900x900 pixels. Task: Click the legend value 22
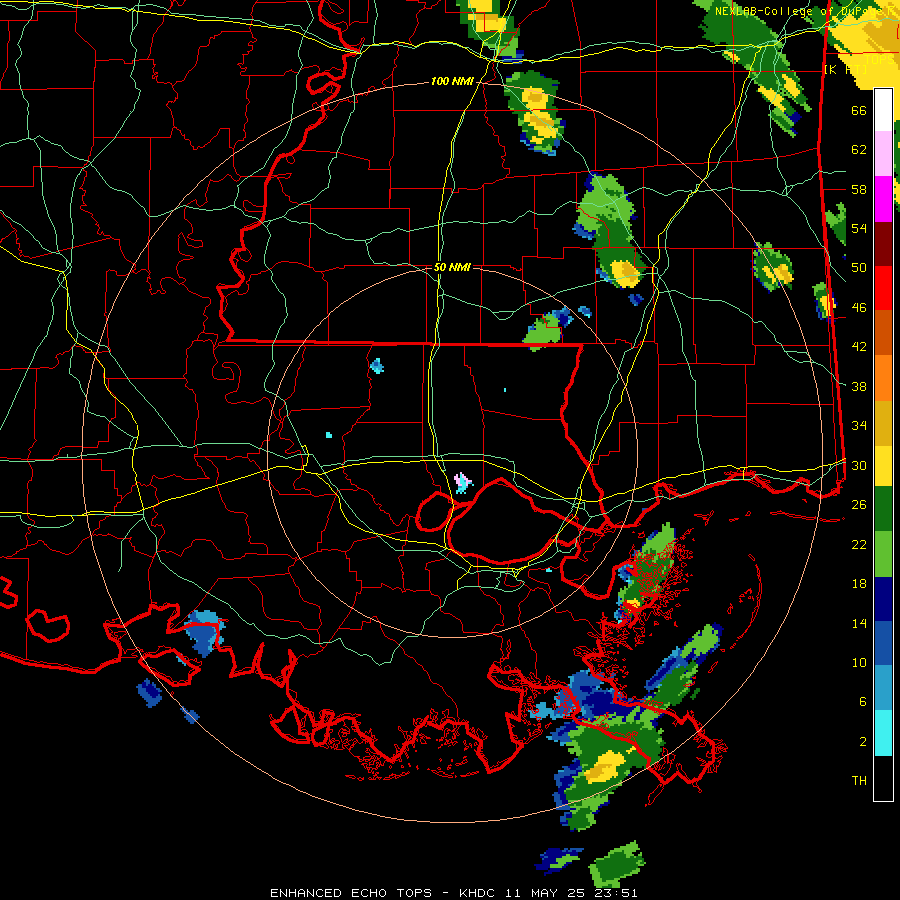point(859,544)
